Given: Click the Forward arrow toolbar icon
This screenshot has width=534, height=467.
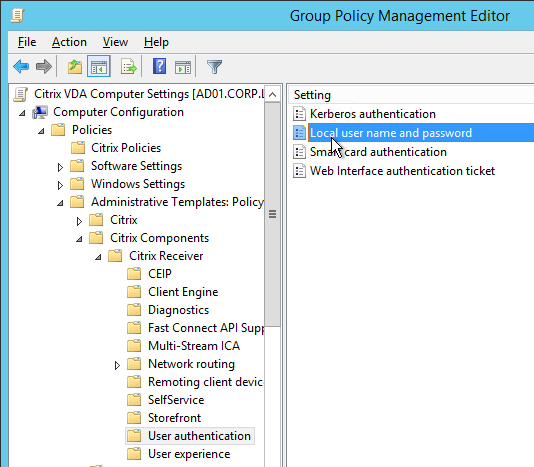Looking at the screenshot, I should (44, 66).
